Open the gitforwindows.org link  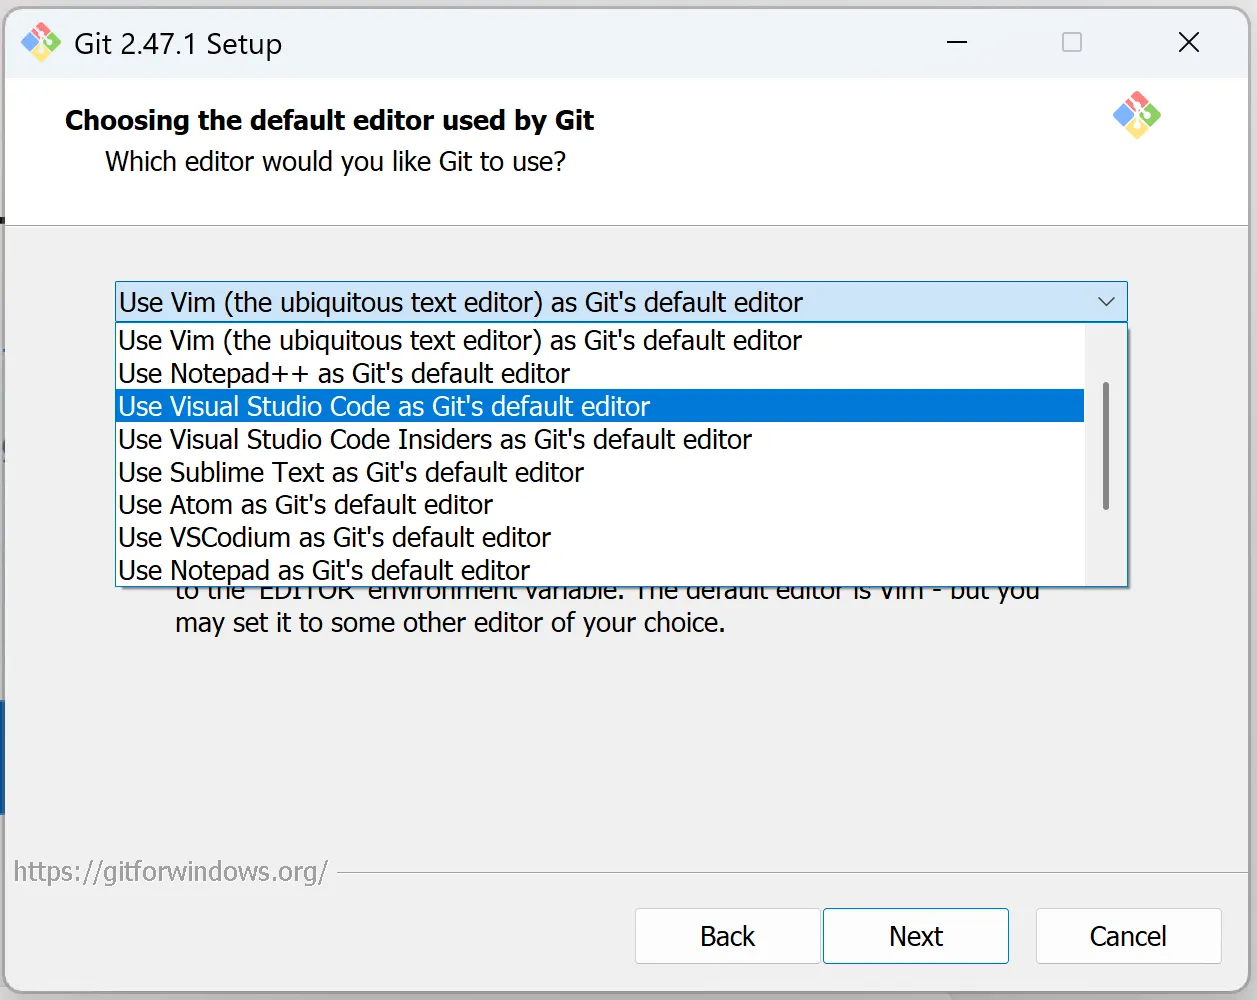coord(170,872)
